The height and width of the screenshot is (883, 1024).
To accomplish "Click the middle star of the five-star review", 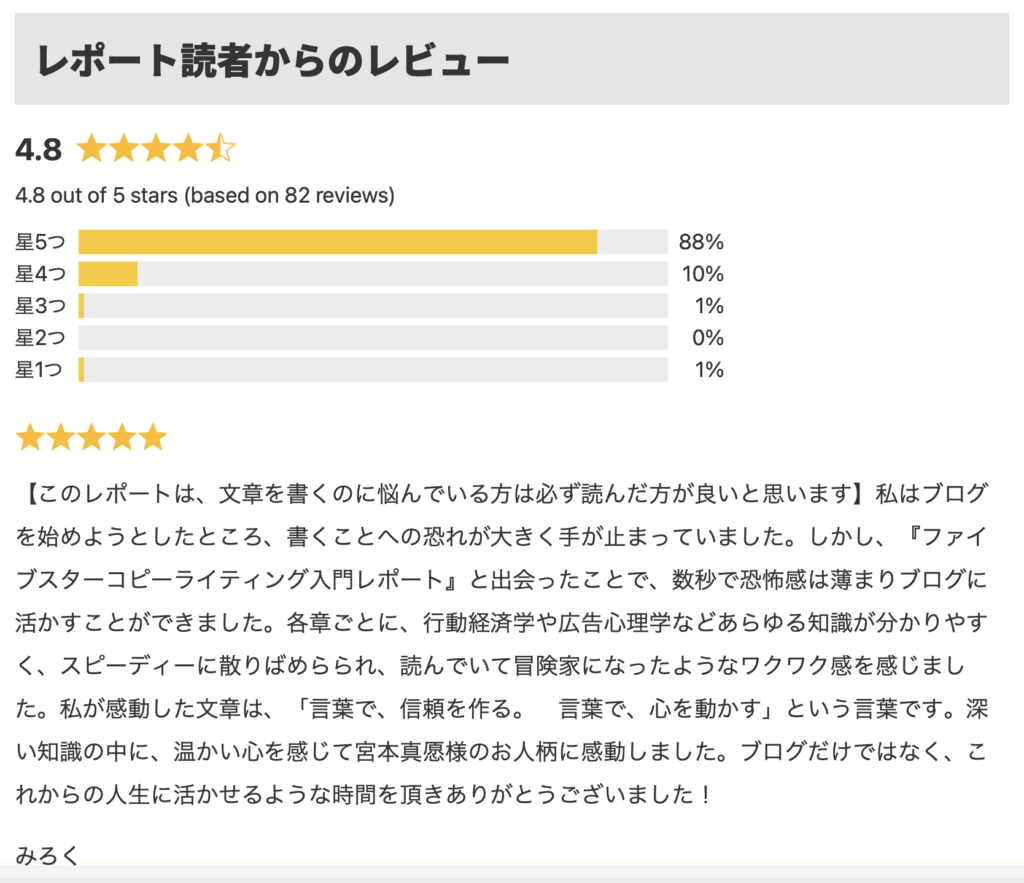I will click(91, 437).
